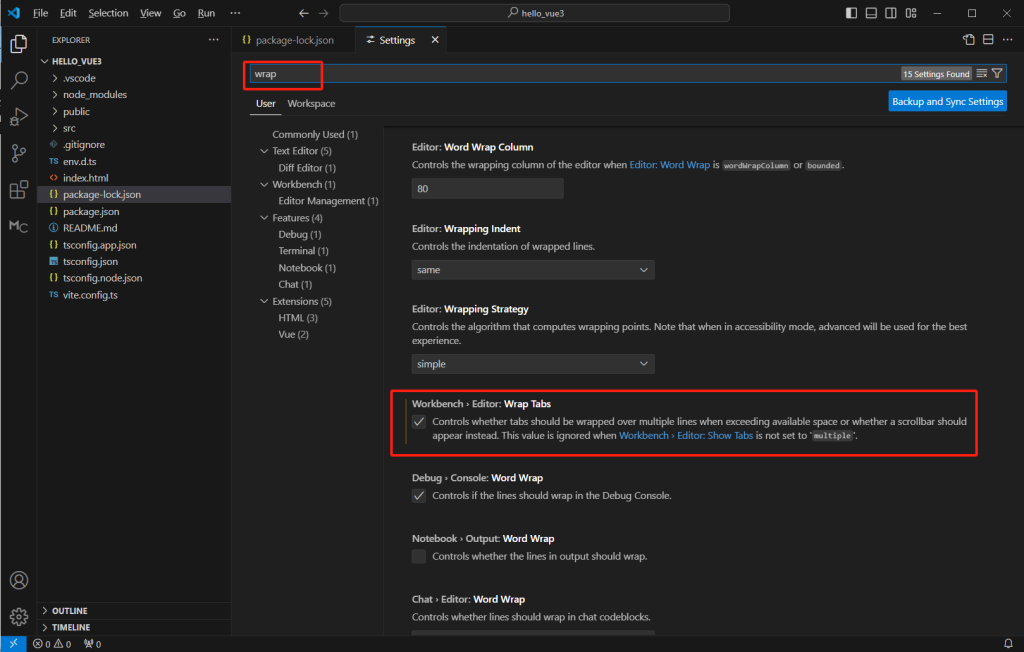The width and height of the screenshot is (1024, 652).
Task: Open the settings filter funnel
Action: click(997, 74)
